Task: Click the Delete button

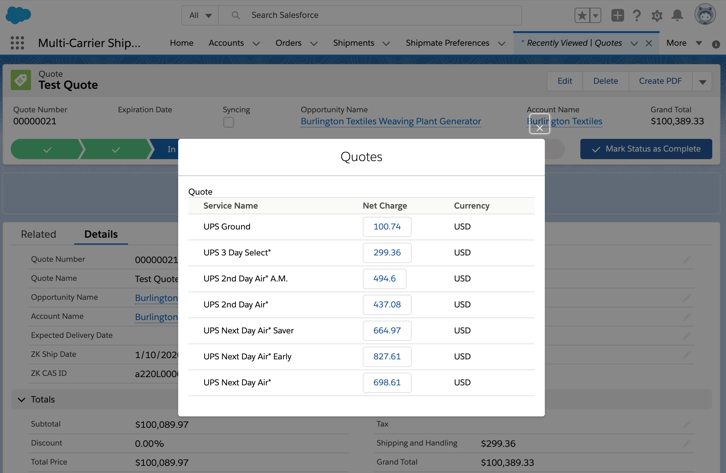Action: click(606, 81)
